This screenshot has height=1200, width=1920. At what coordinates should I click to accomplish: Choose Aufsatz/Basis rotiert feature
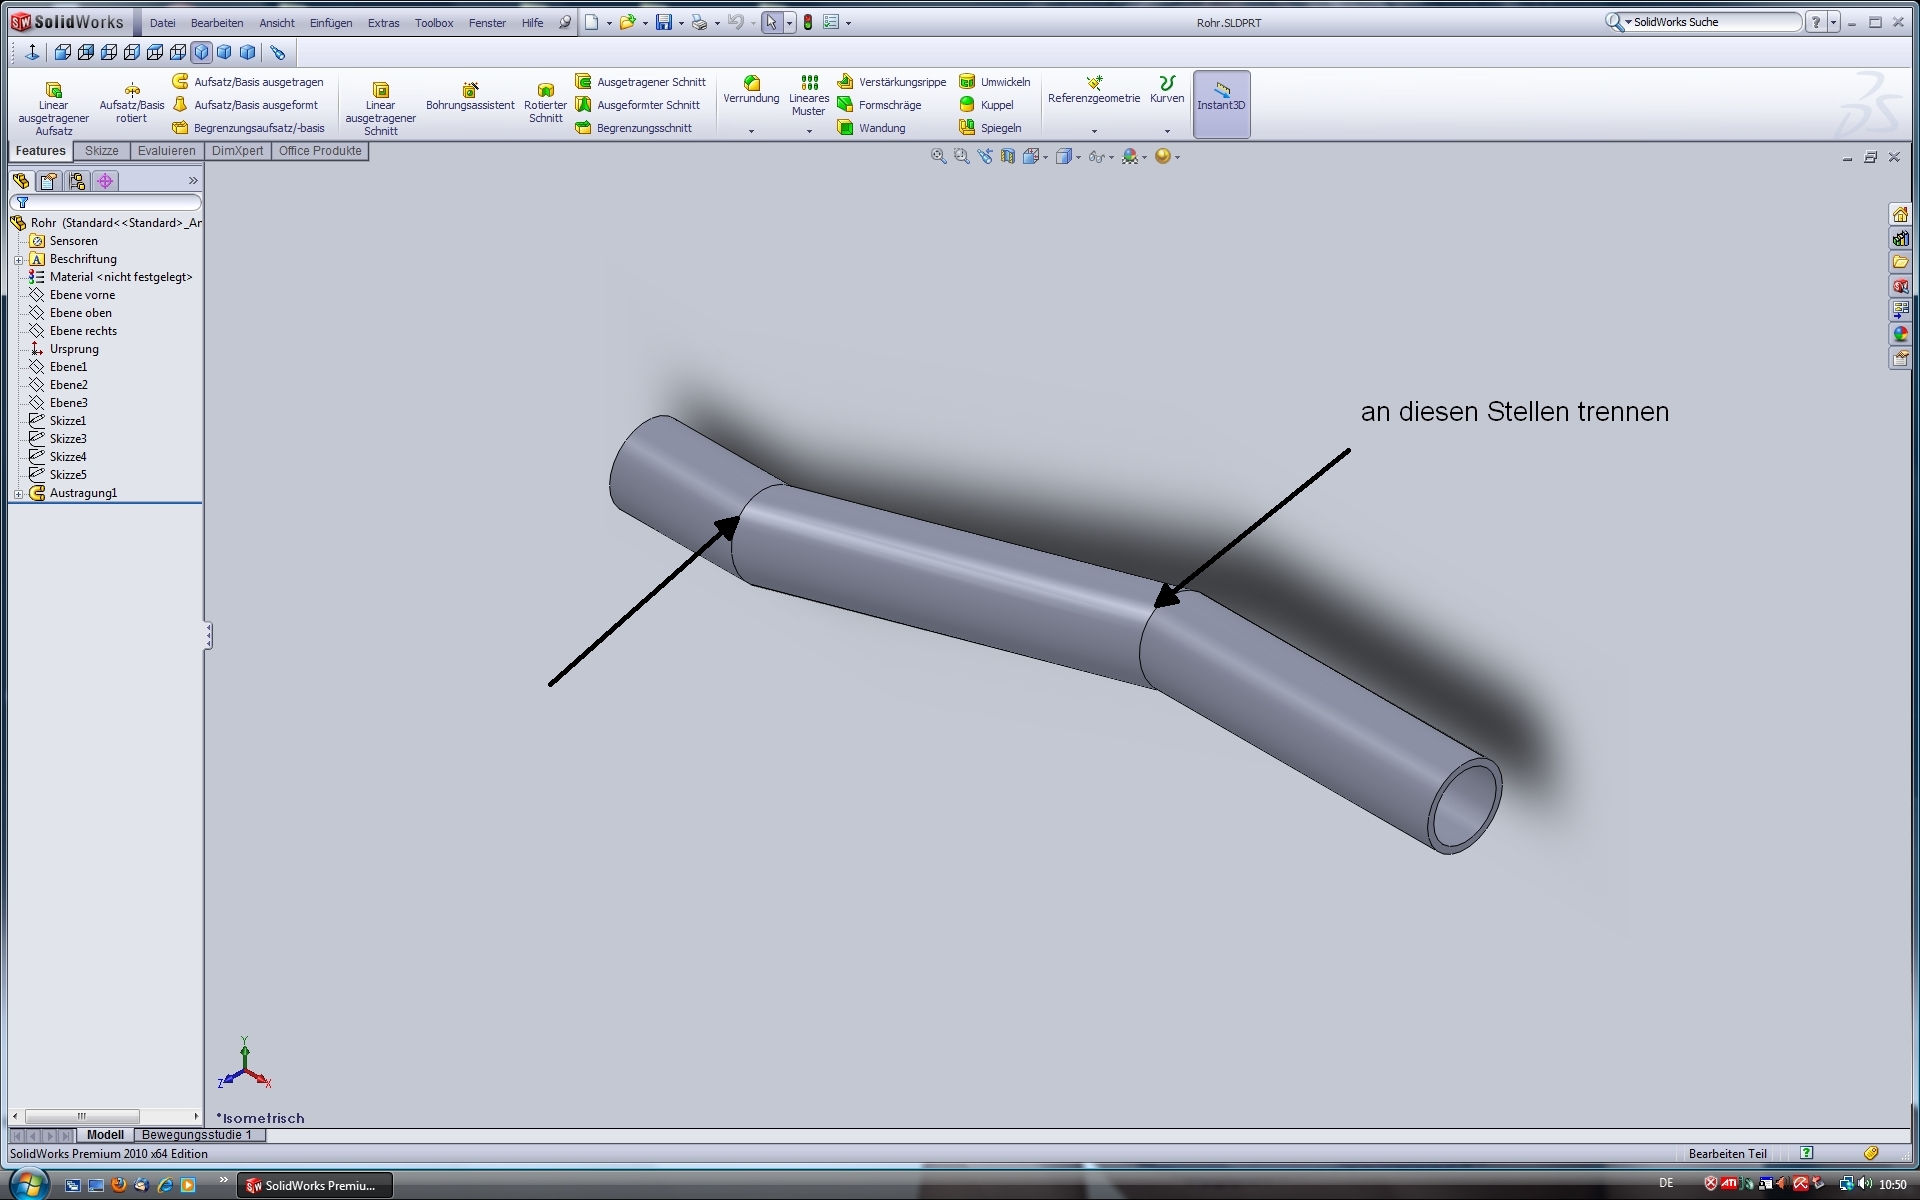click(131, 102)
